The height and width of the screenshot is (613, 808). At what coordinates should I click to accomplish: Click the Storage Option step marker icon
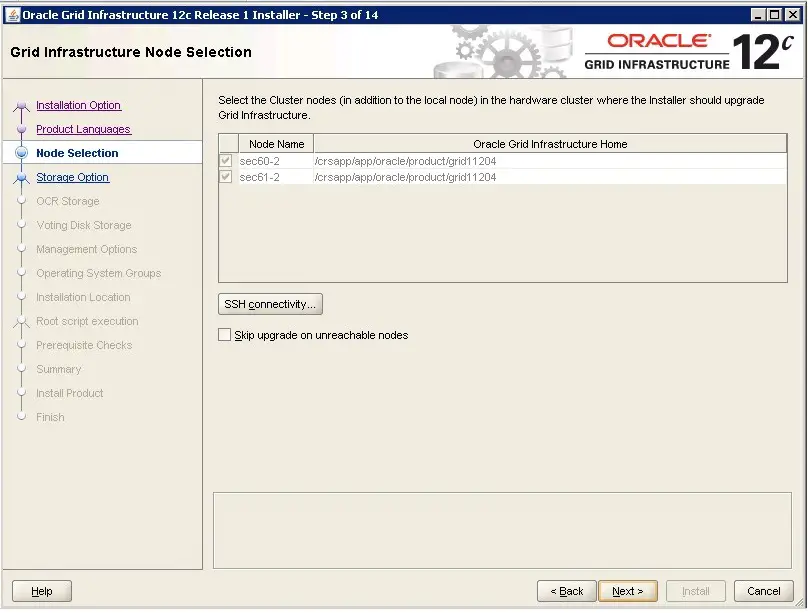click(22, 177)
